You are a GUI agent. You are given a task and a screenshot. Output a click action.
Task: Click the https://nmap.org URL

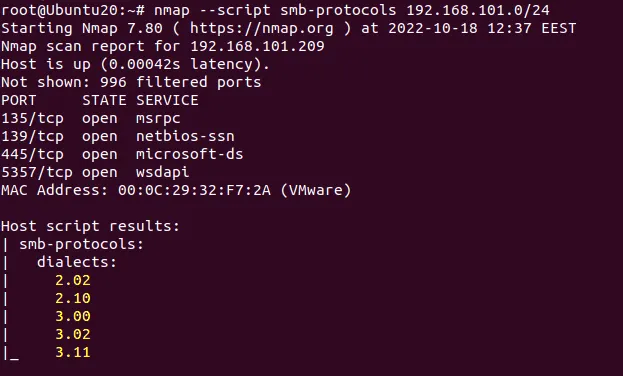click(x=261, y=28)
